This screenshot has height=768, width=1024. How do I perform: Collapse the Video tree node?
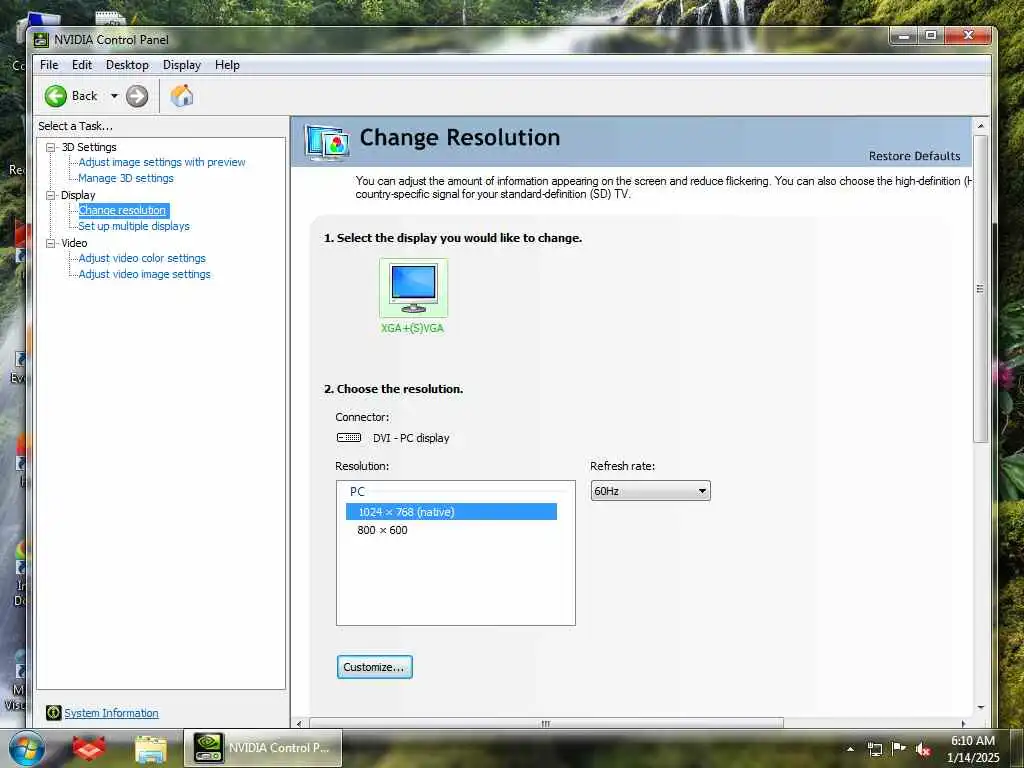[x=50, y=243]
